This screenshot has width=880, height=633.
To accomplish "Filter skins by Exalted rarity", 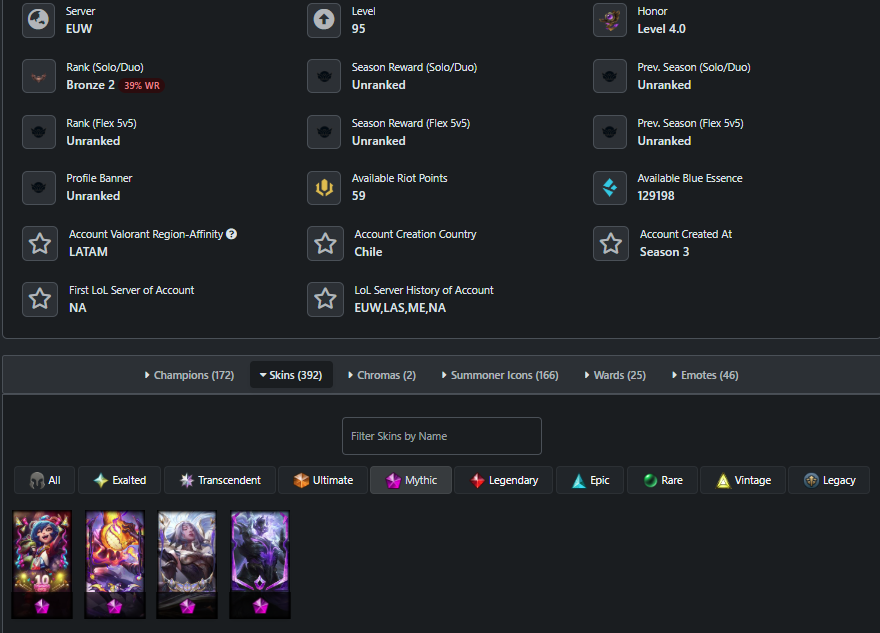I will (x=120, y=480).
